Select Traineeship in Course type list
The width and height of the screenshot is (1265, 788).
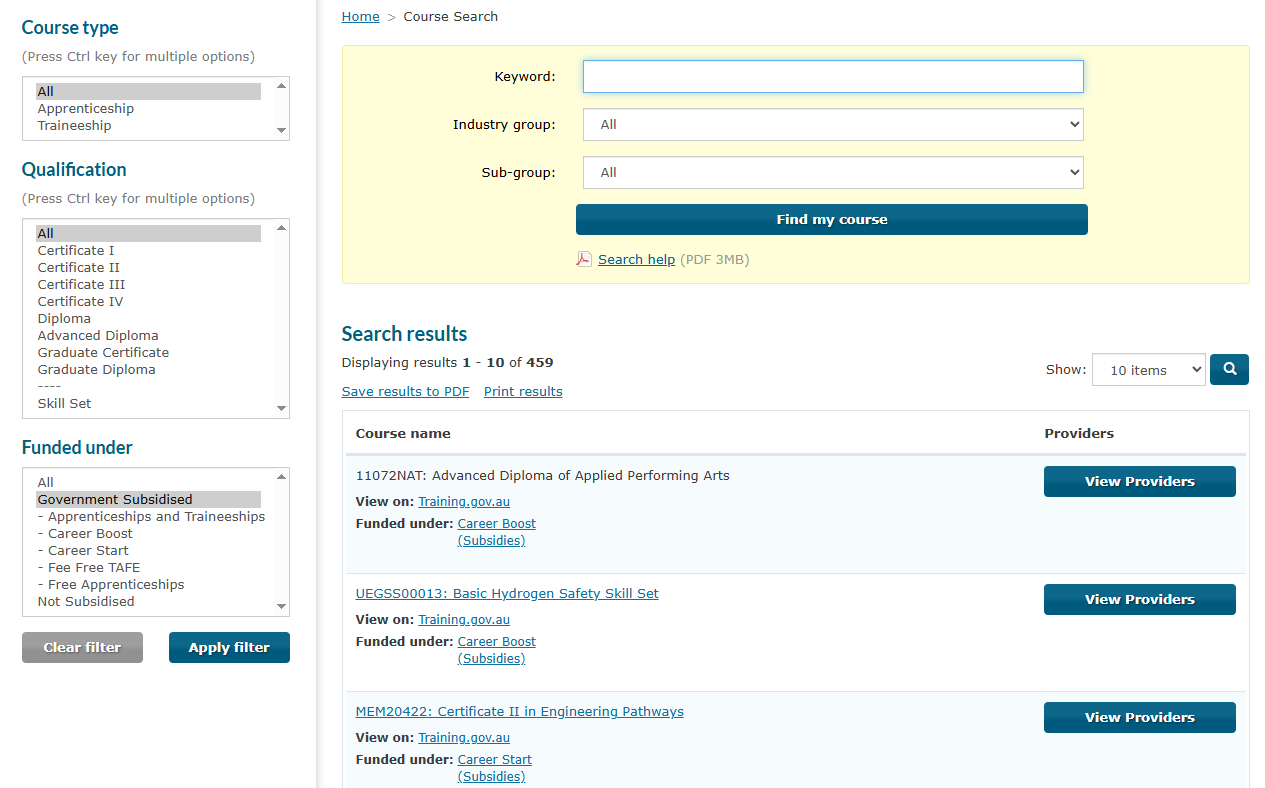click(x=149, y=126)
